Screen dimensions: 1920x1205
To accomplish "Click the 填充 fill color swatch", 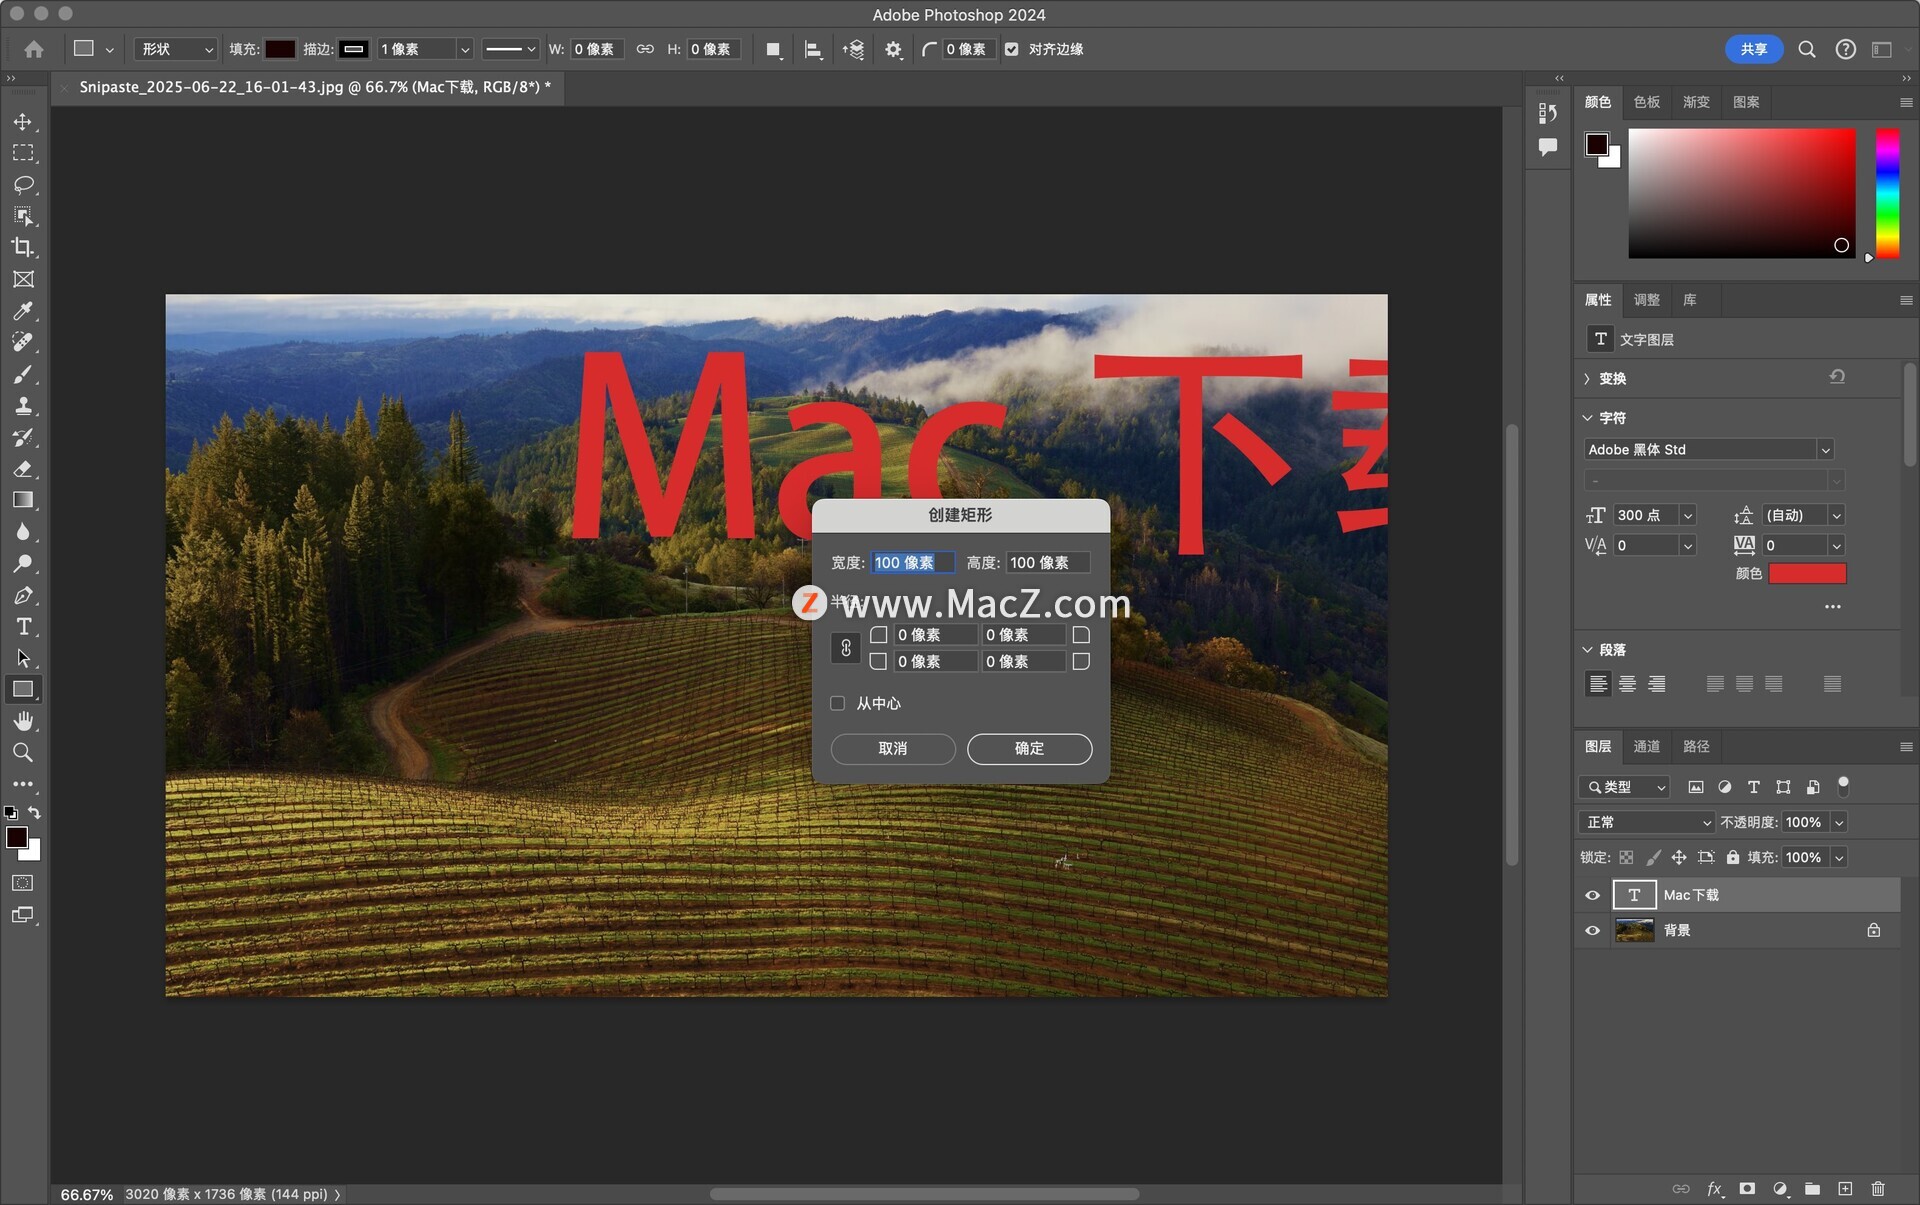I will [x=280, y=49].
